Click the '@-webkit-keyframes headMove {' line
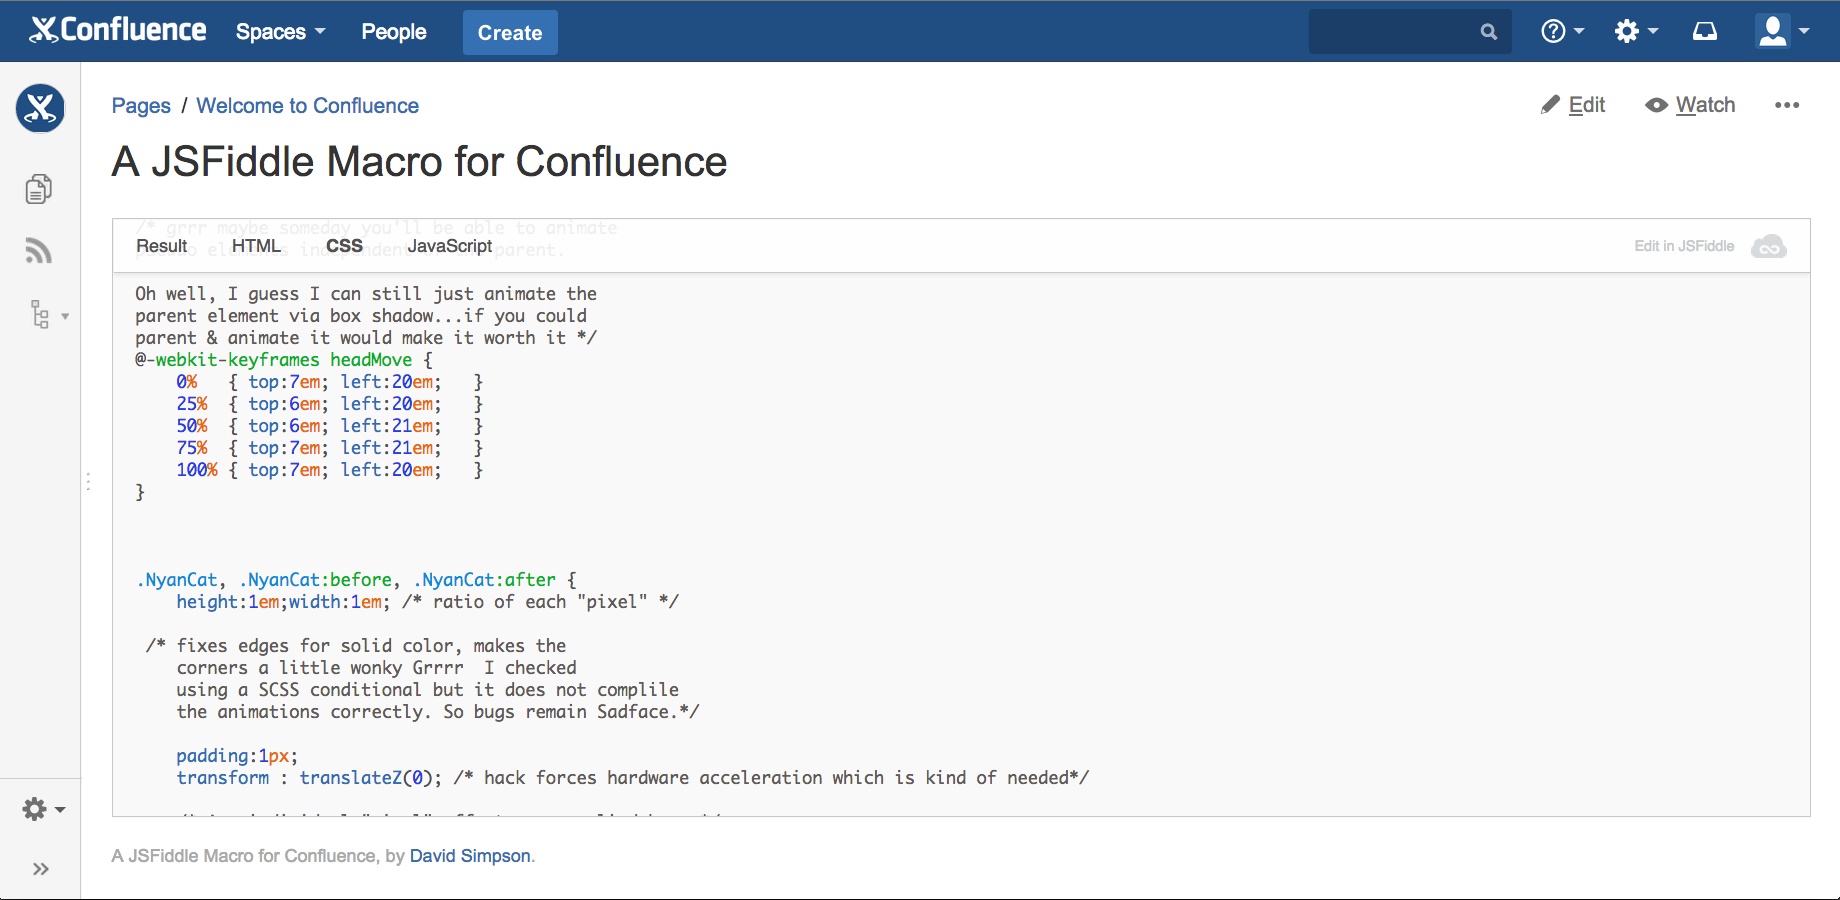 284,360
